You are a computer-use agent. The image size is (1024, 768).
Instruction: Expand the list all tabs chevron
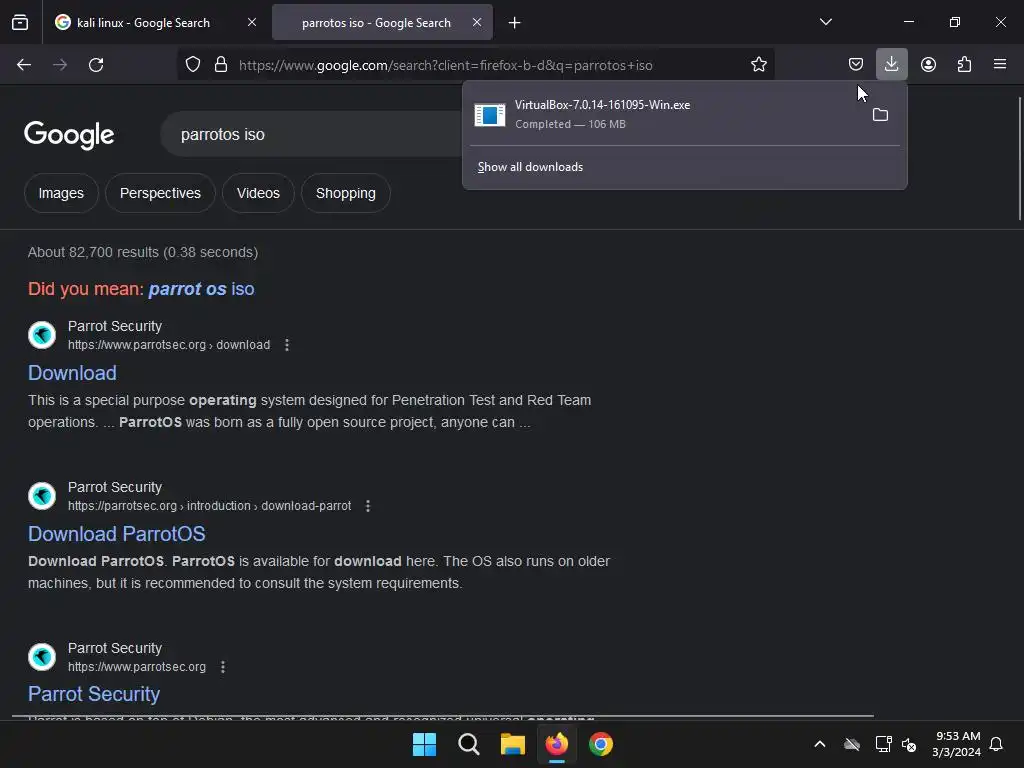825,22
